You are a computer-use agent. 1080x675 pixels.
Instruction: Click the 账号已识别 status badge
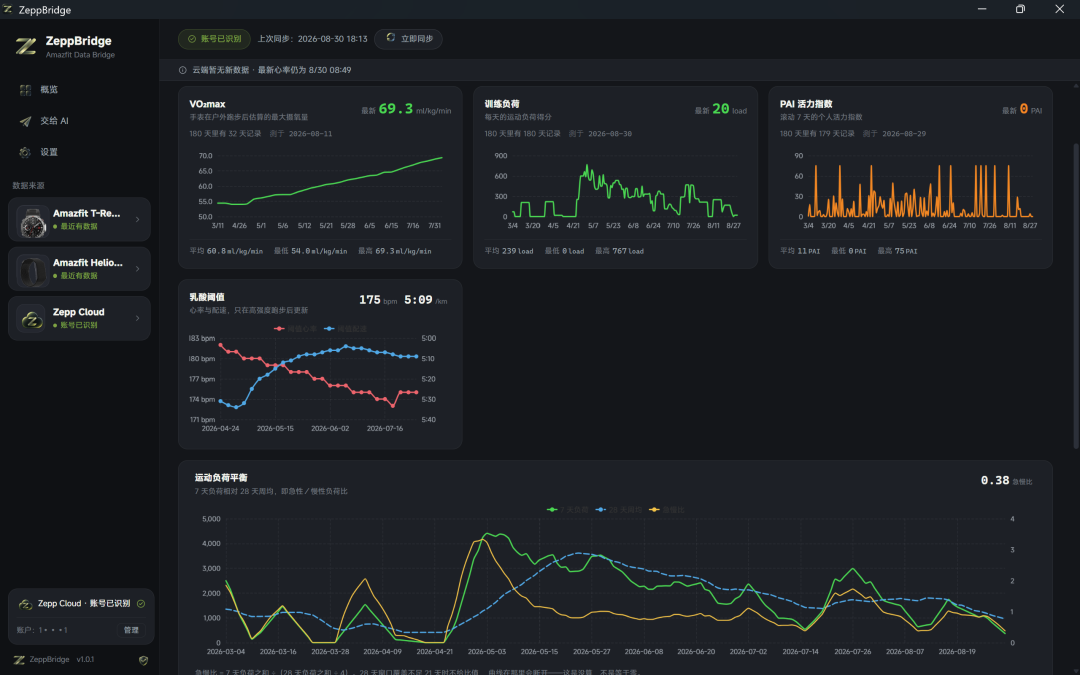tap(214, 39)
